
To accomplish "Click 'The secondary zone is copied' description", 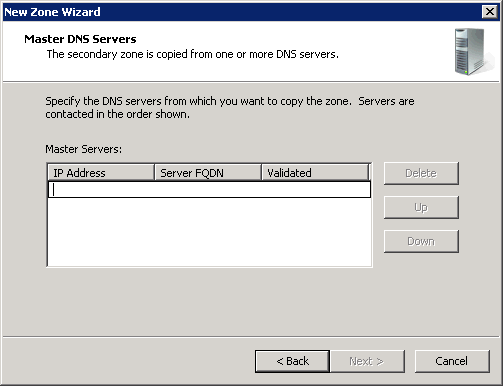I will click(x=193, y=54).
